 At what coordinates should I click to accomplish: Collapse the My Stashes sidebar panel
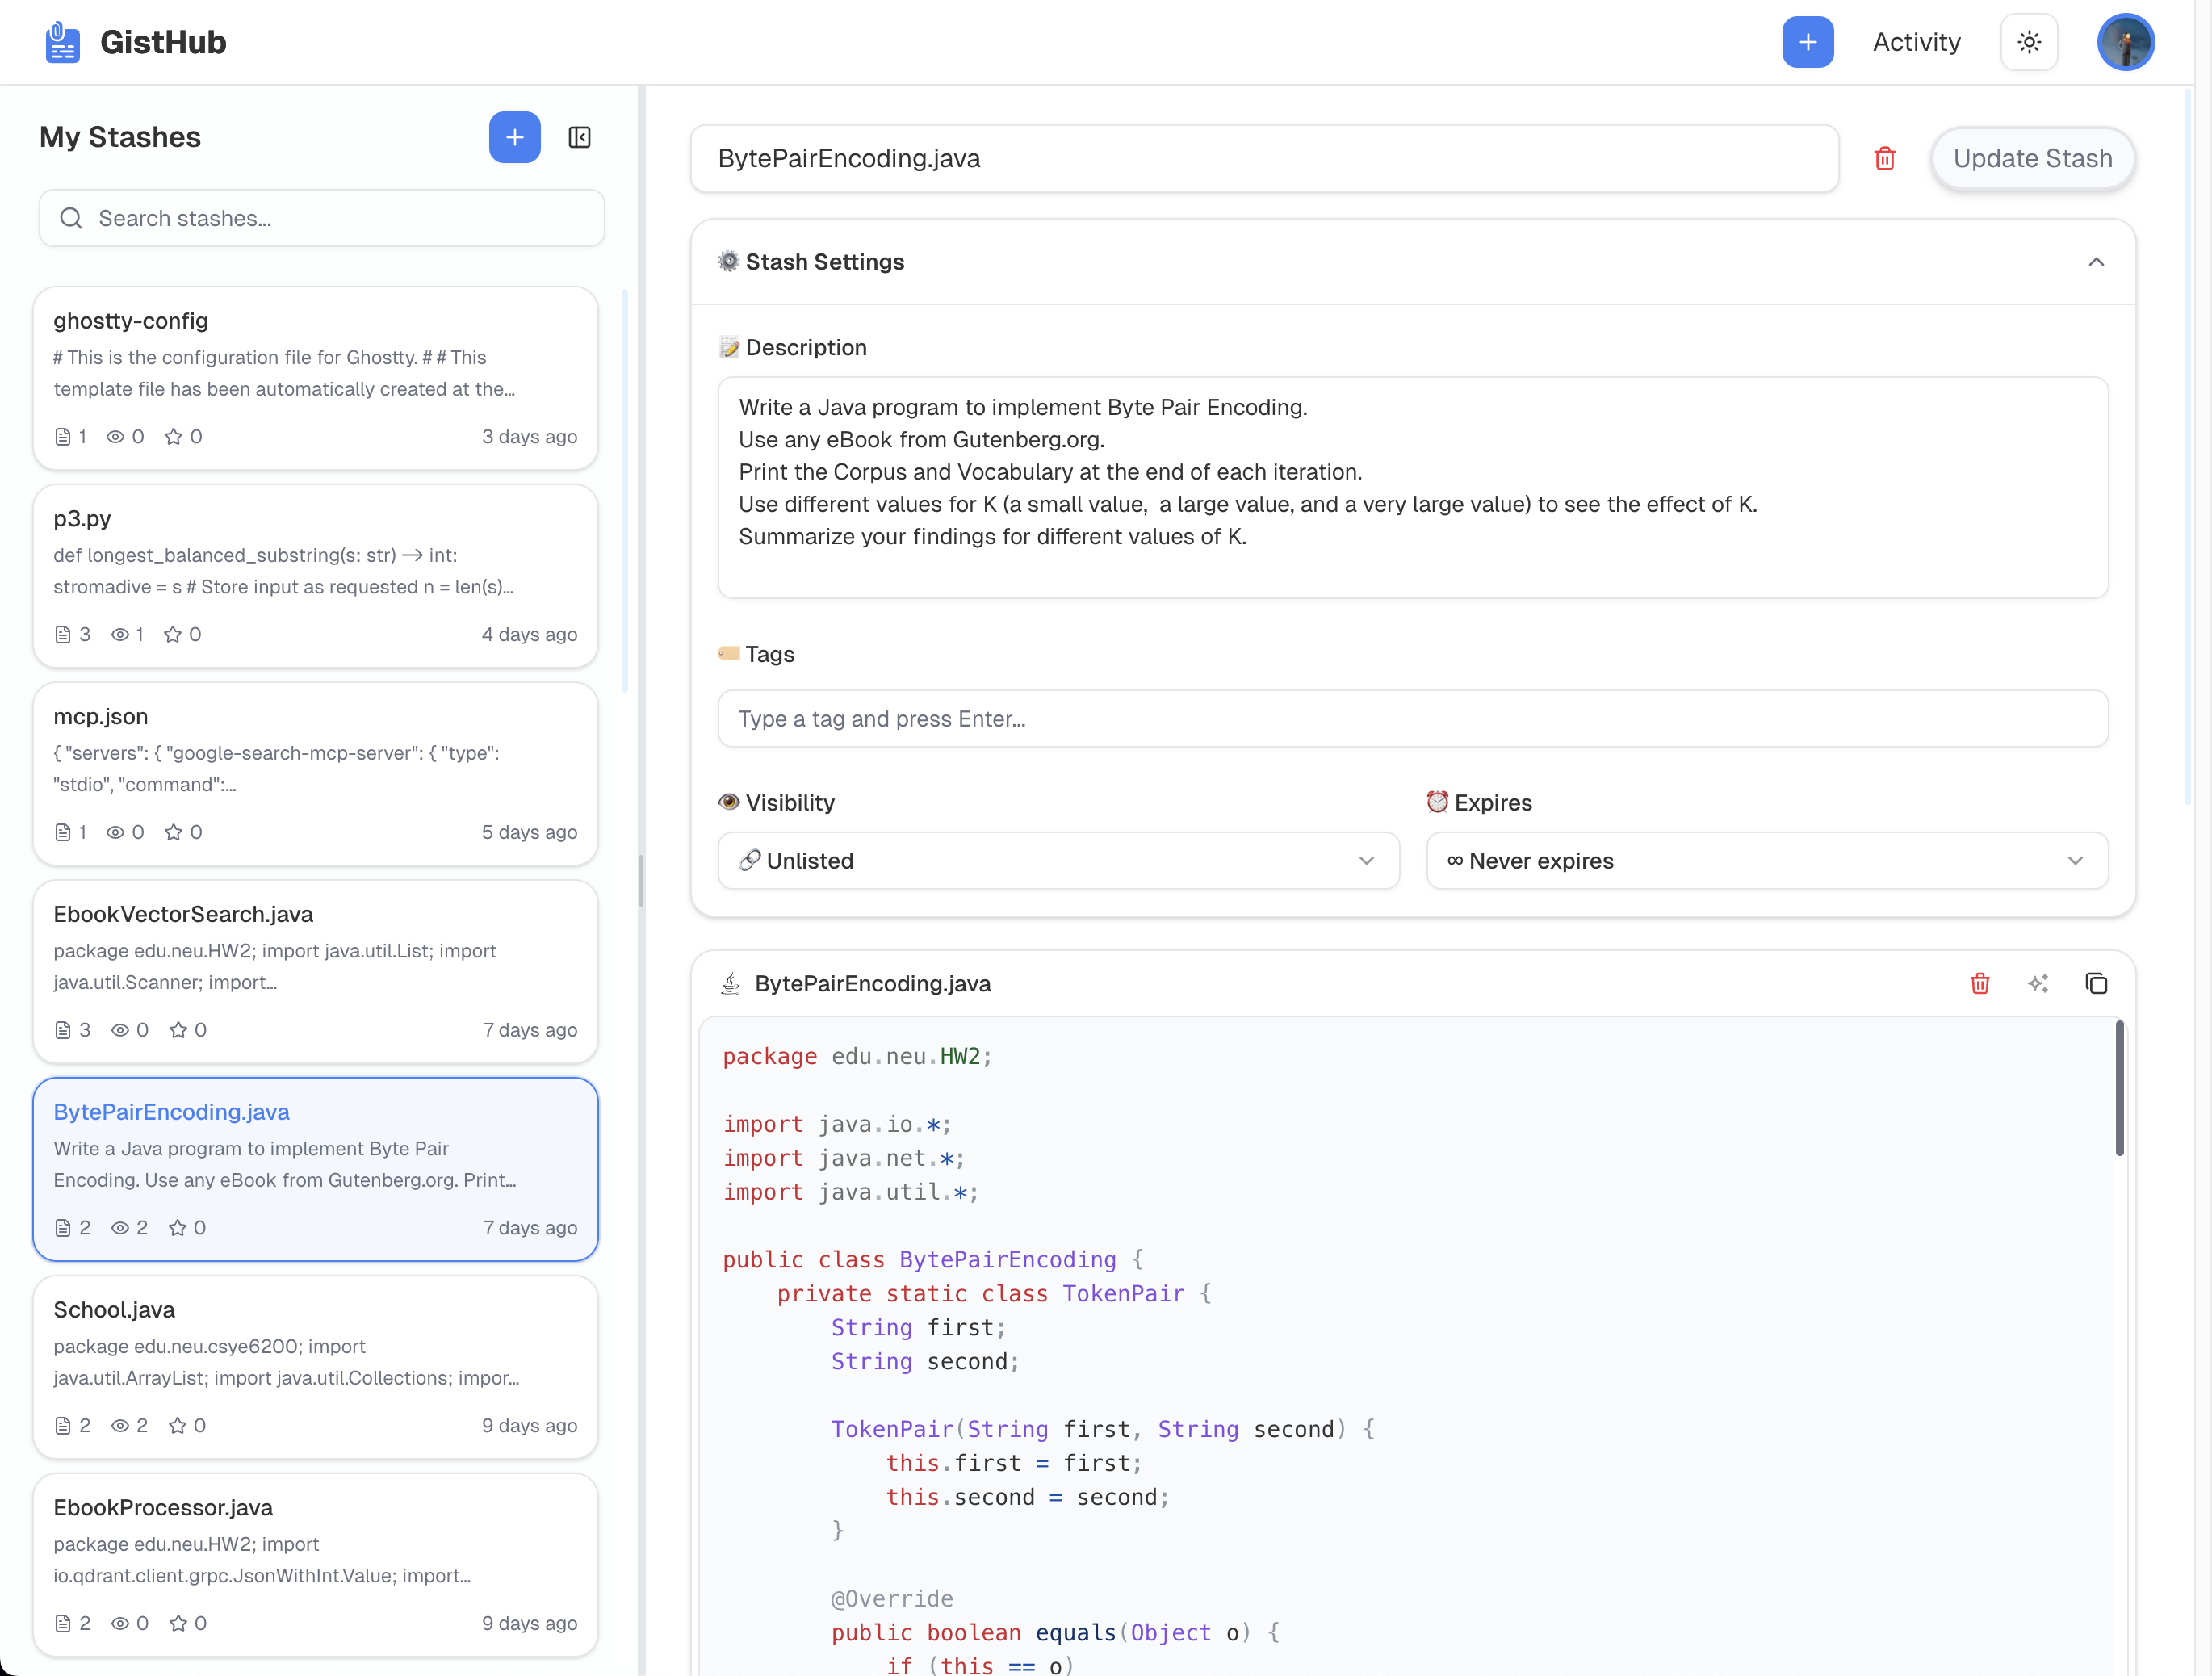(580, 137)
